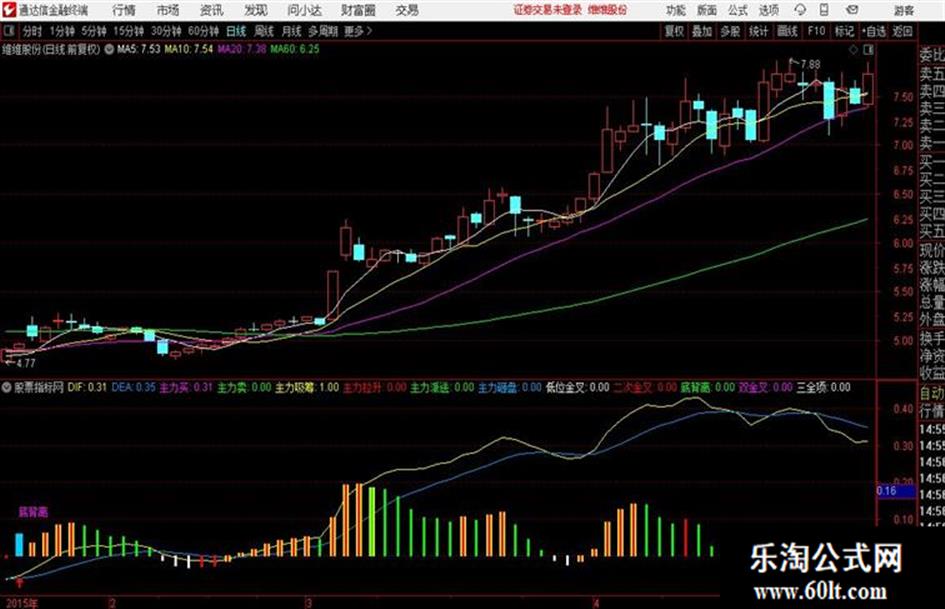
Task: Click the MA60: 6.25 green label
Action: (295, 49)
